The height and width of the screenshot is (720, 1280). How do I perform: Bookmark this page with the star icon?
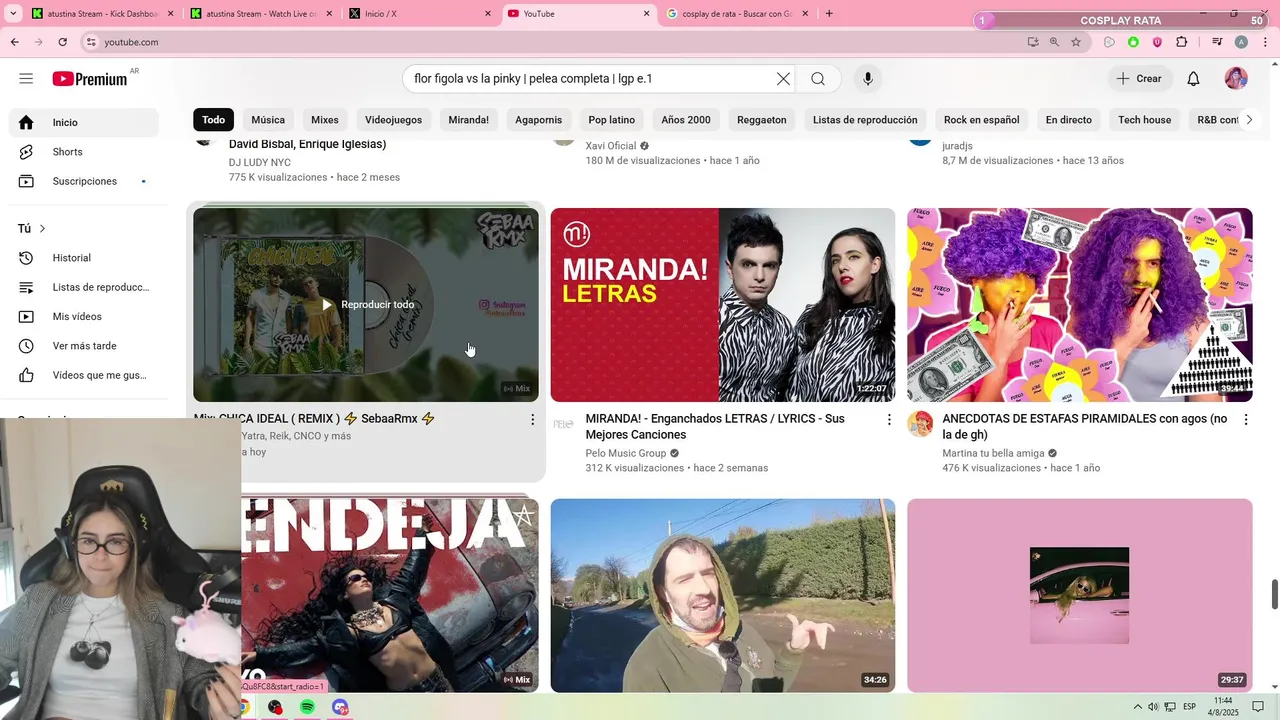[x=1076, y=42]
